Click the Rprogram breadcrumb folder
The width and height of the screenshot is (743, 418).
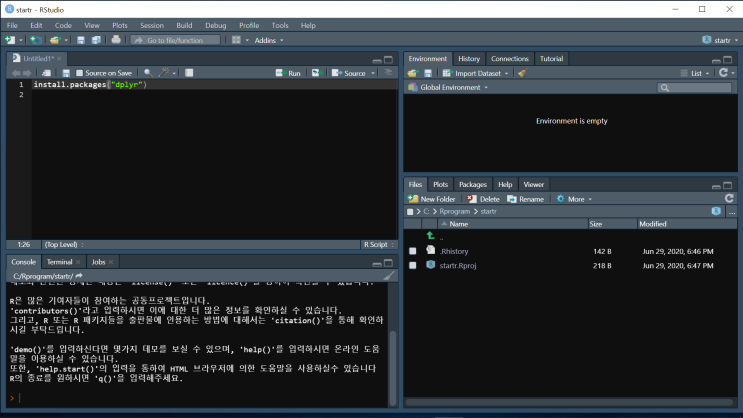point(454,211)
